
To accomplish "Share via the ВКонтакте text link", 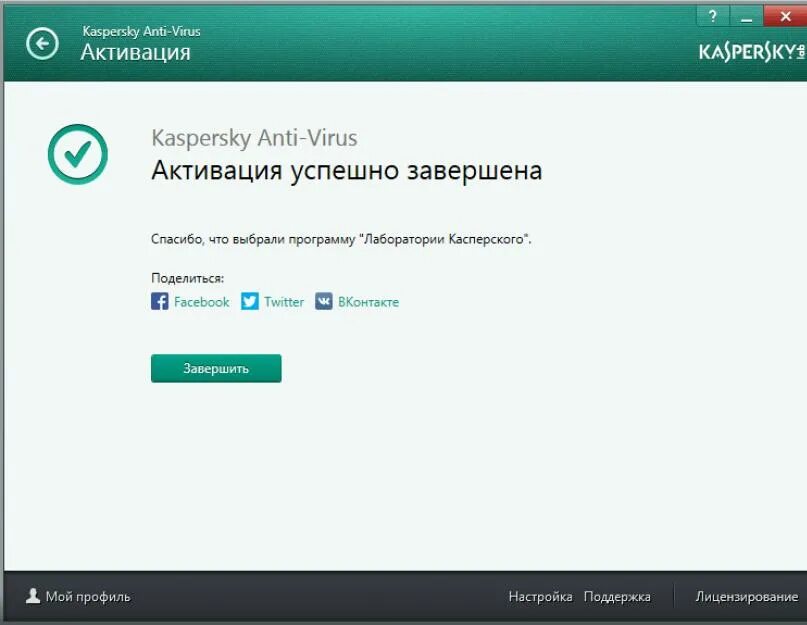I will (368, 302).
